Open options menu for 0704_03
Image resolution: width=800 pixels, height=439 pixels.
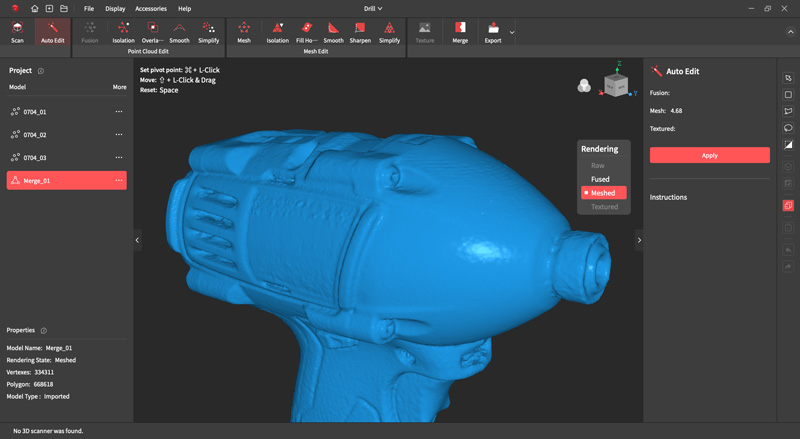point(119,157)
